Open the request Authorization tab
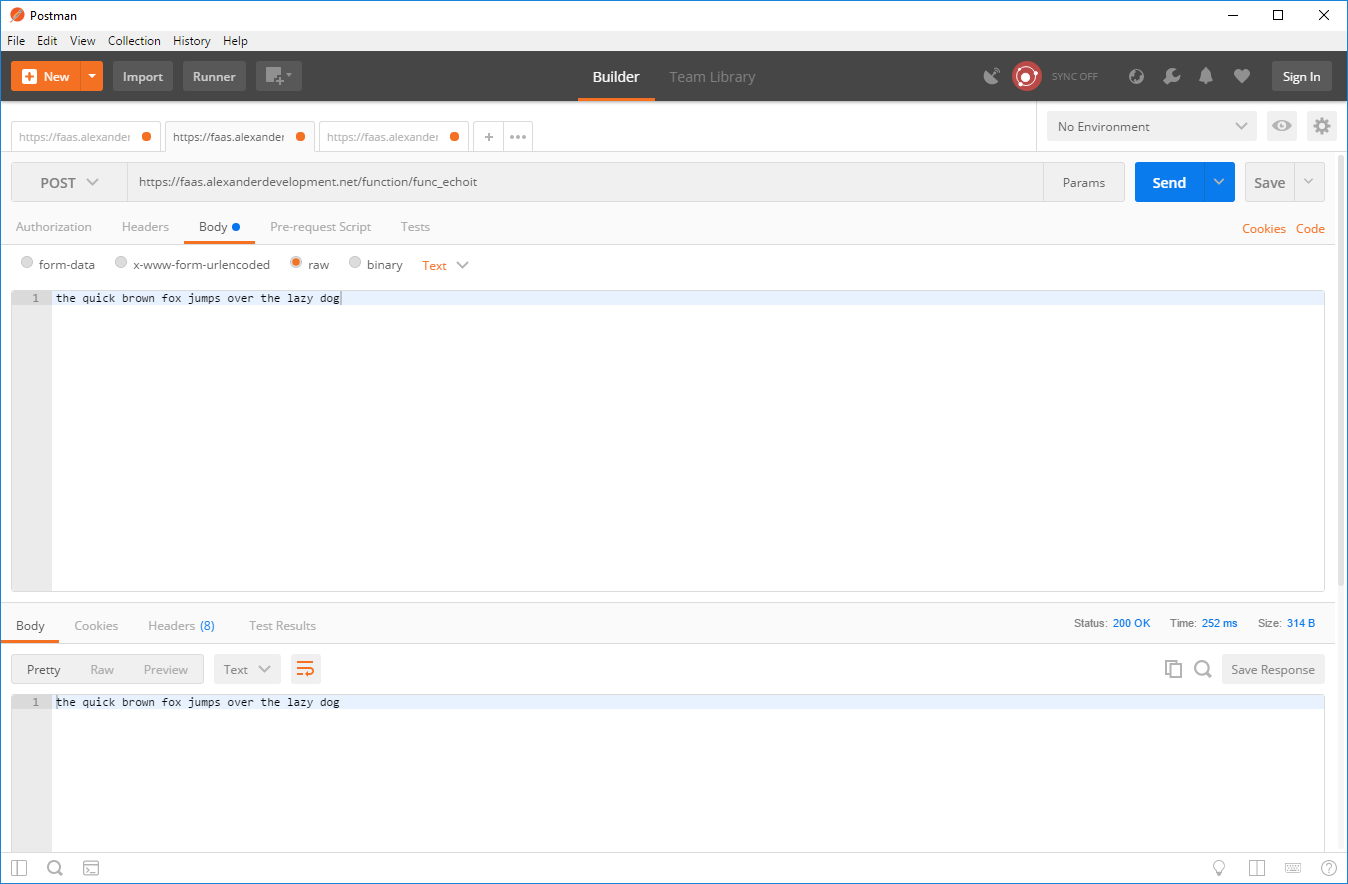The image size is (1348, 884). pos(54,227)
